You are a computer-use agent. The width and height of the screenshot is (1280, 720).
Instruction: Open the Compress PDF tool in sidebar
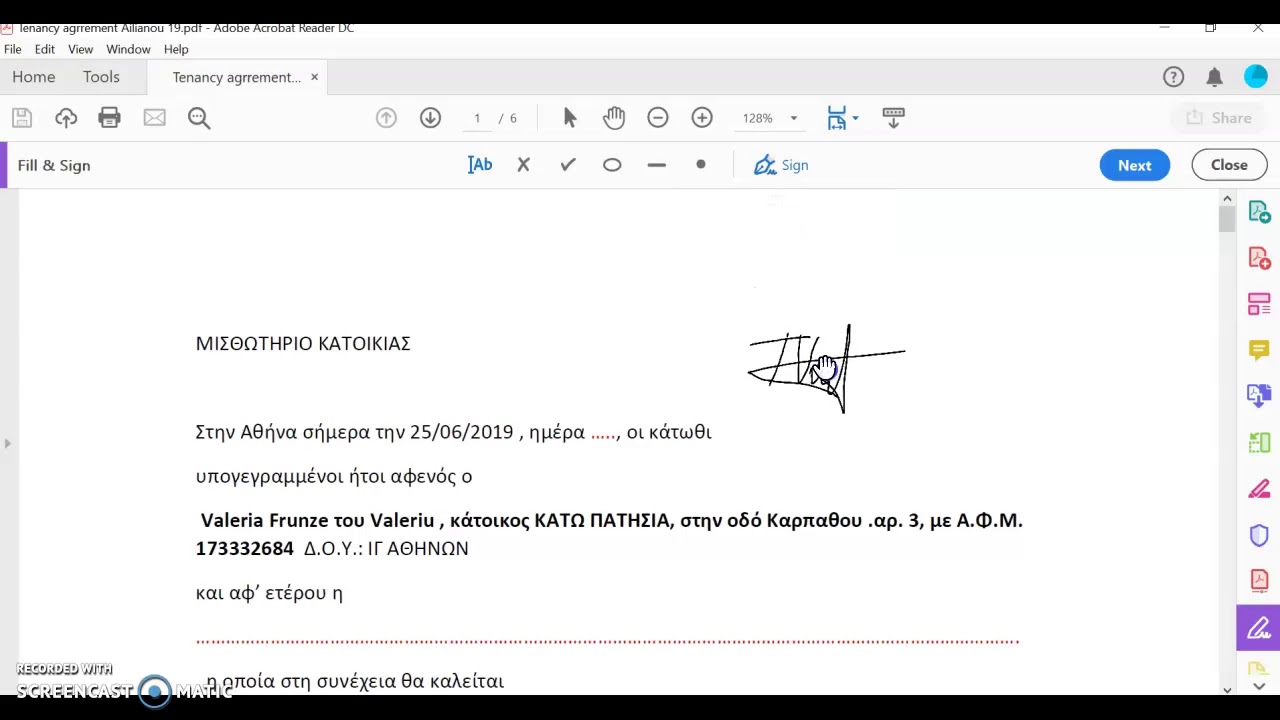pyautogui.click(x=1259, y=581)
